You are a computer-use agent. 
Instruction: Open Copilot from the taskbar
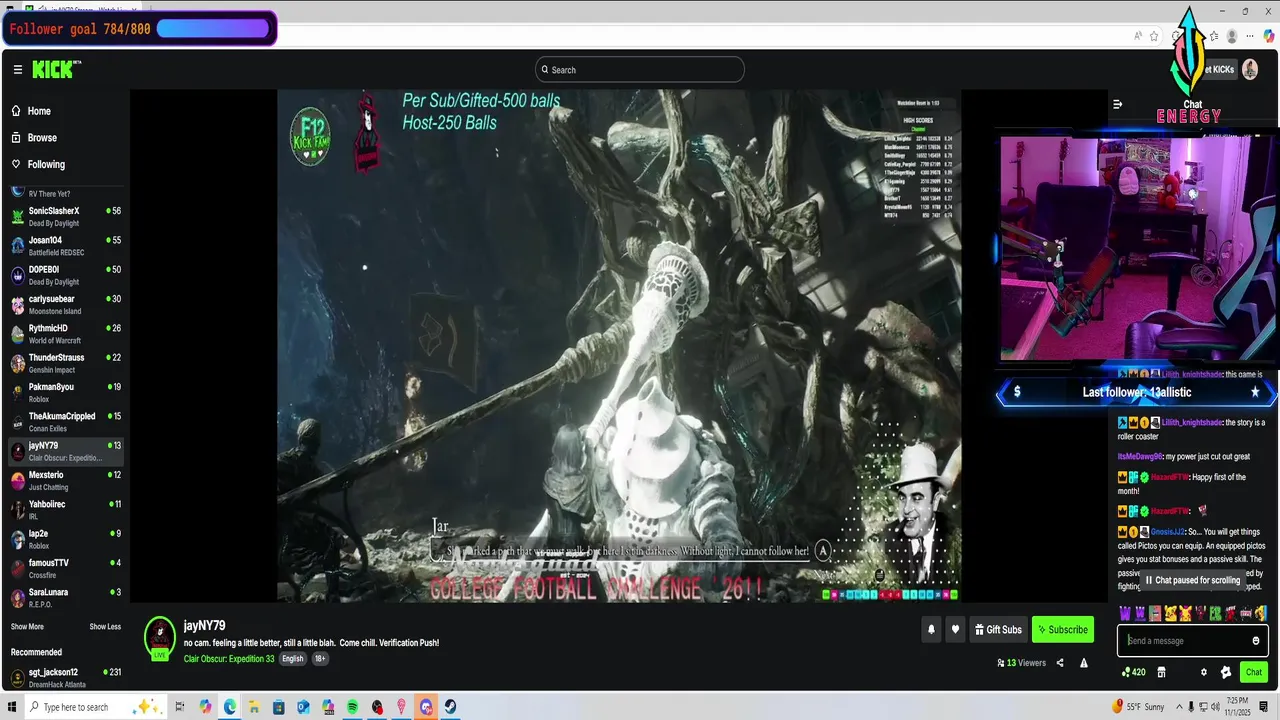(206, 707)
